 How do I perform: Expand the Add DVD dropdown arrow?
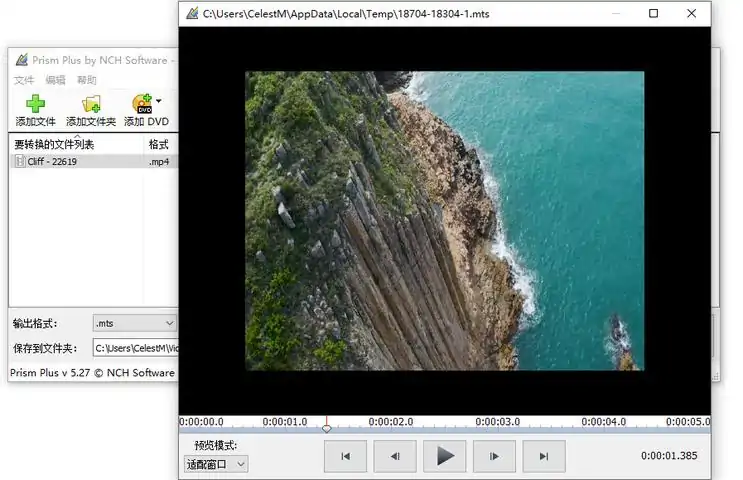(159, 100)
